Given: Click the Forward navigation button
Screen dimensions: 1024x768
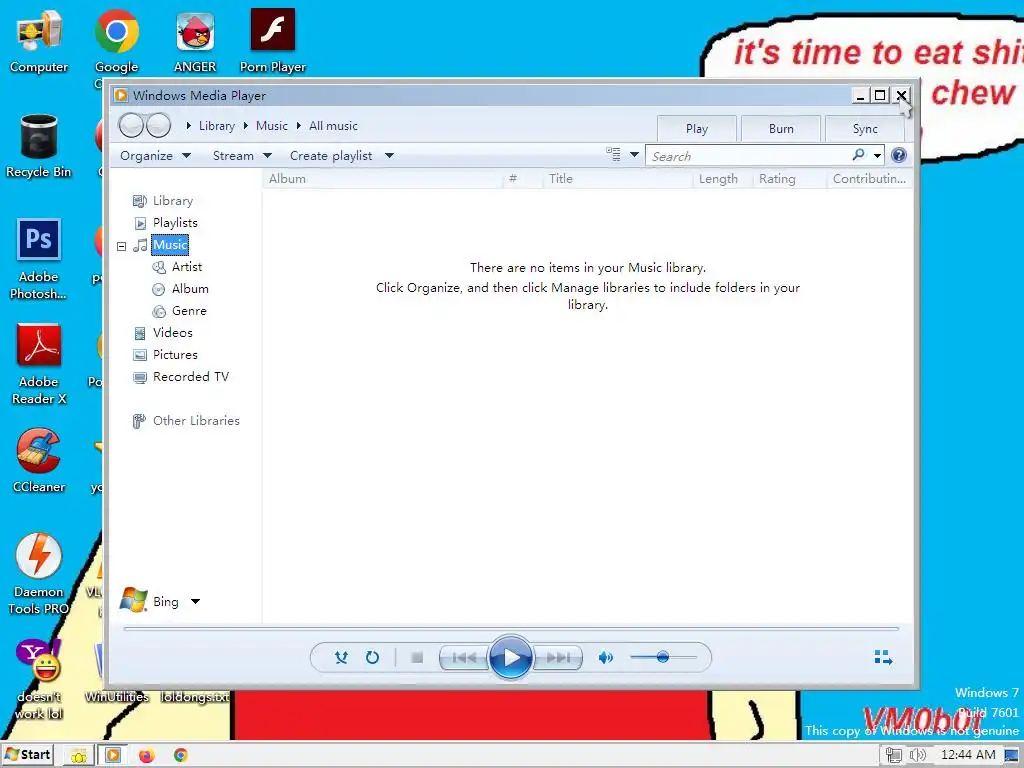Looking at the screenshot, I should (159, 125).
